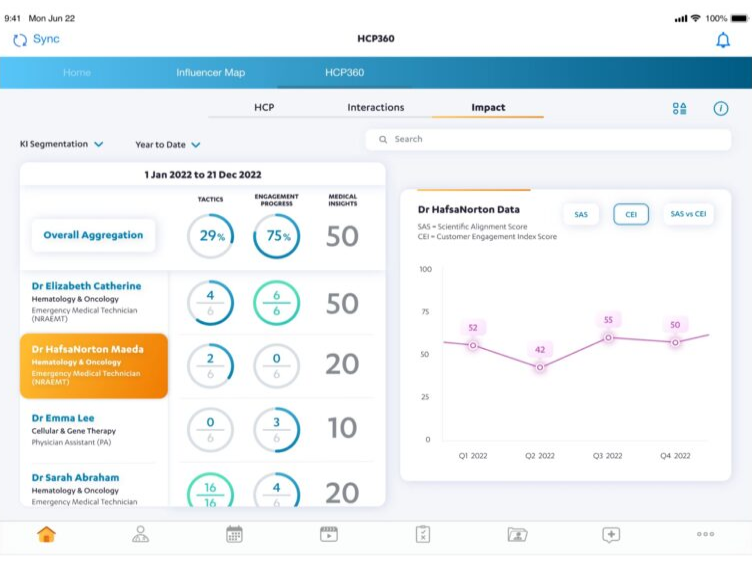Tap the Sync refresh icon
The width and height of the screenshot is (752, 564).
pos(20,40)
